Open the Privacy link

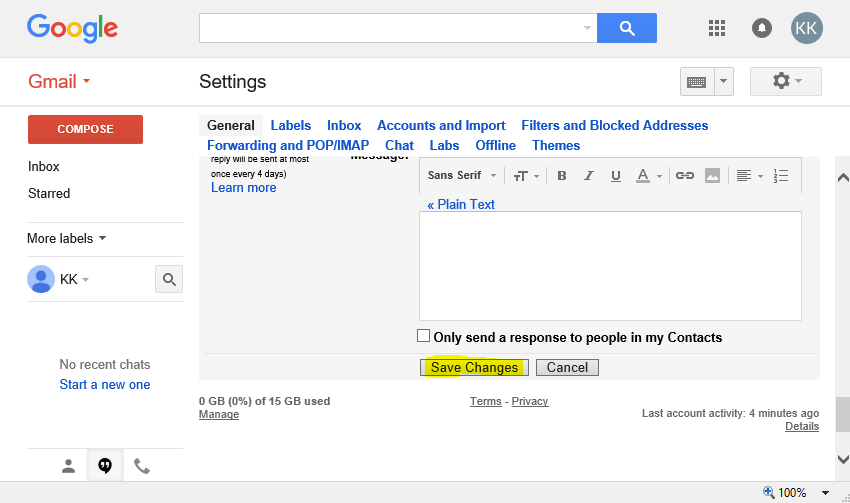tap(530, 401)
